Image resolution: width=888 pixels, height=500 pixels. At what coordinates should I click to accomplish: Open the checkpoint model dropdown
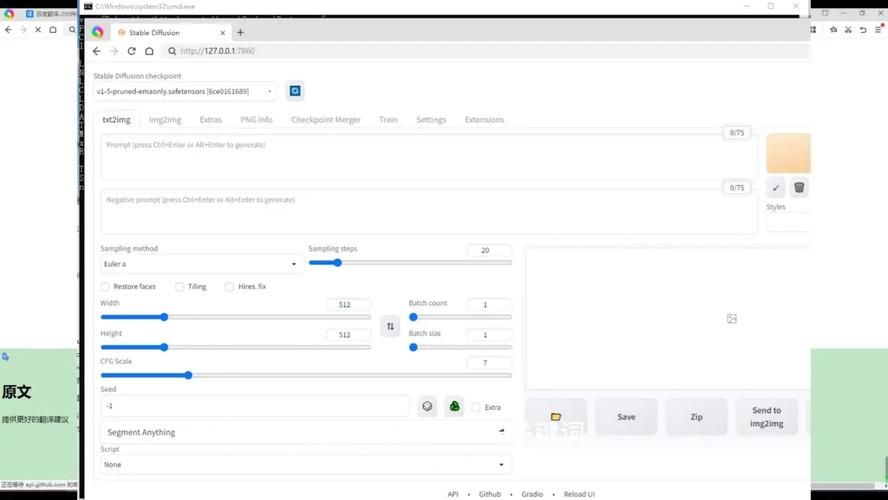coord(185,92)
